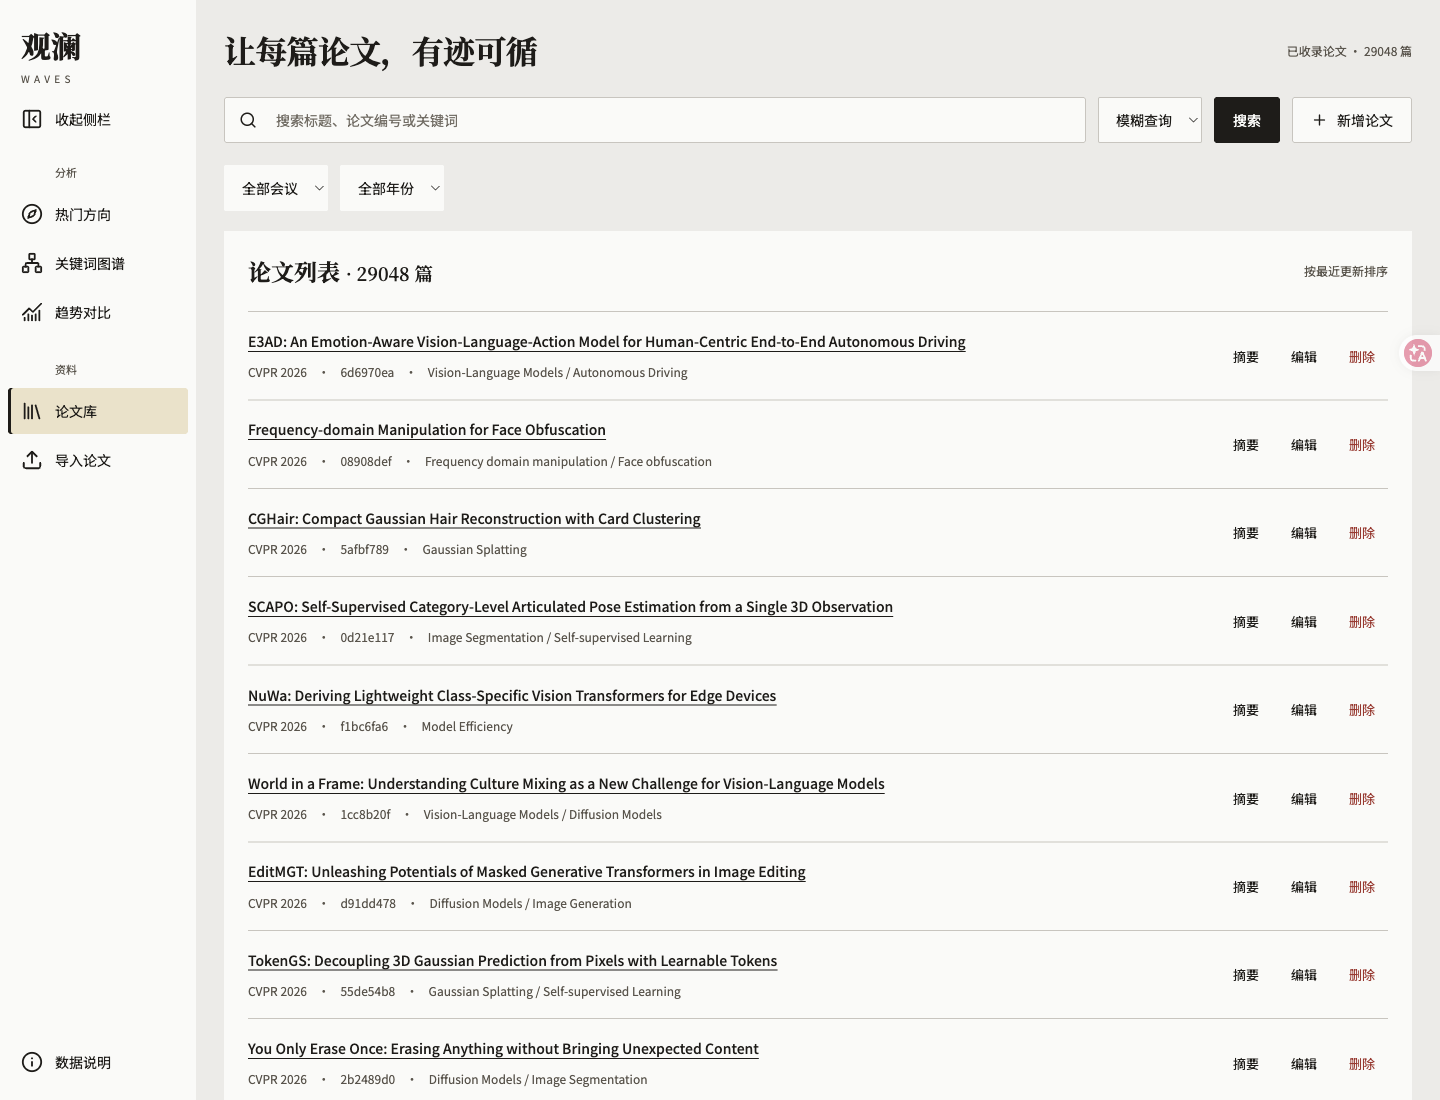Screen dimensions: 1440x1100
Task: Click Model Efficiency keyword text
Action: pyautogui.click(x=467, y=727)
